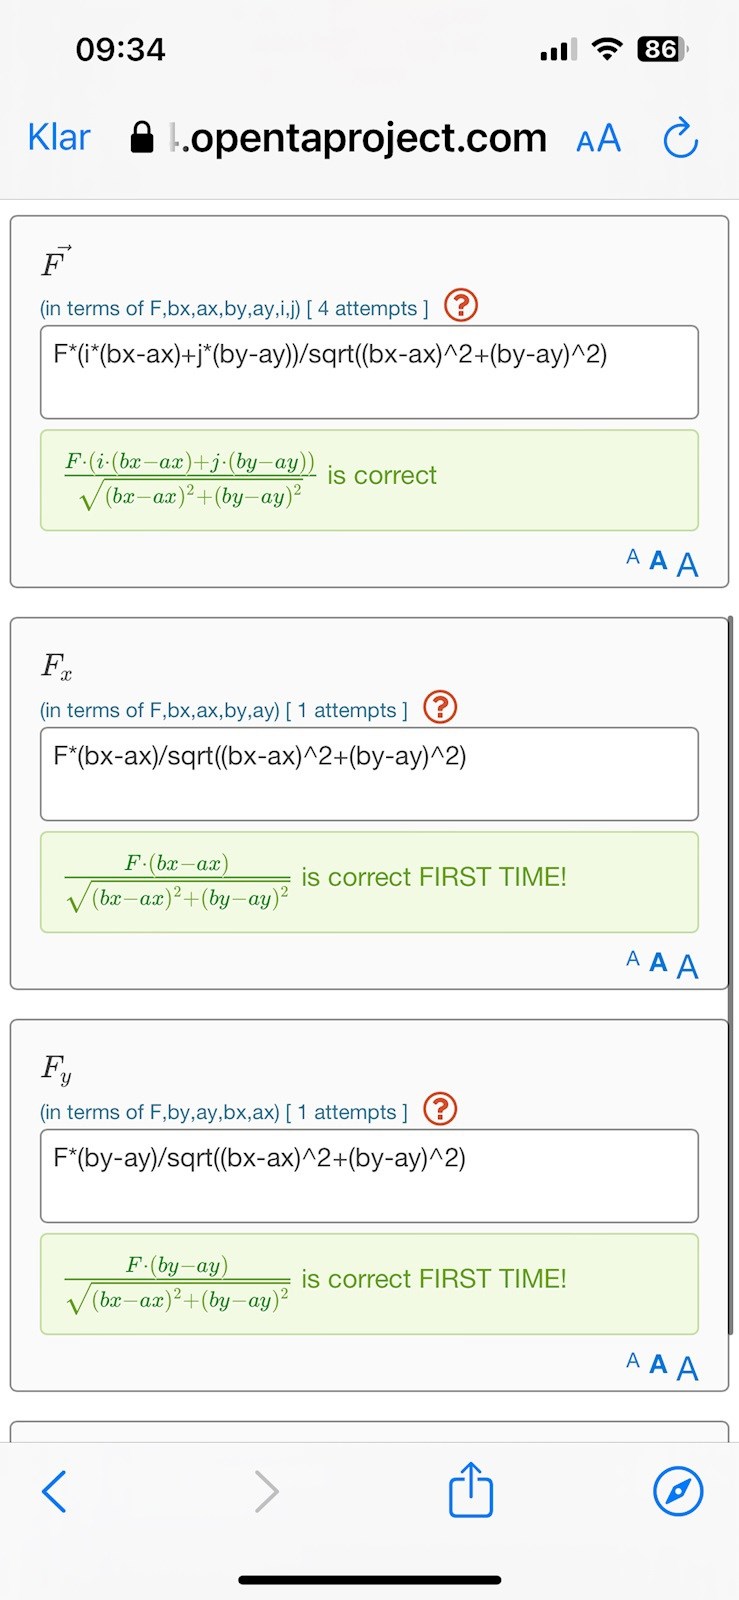Tap the padlock site security icon
Image resolution: width=739 pixels, height=1600 pixels.
tap(143, 138)
